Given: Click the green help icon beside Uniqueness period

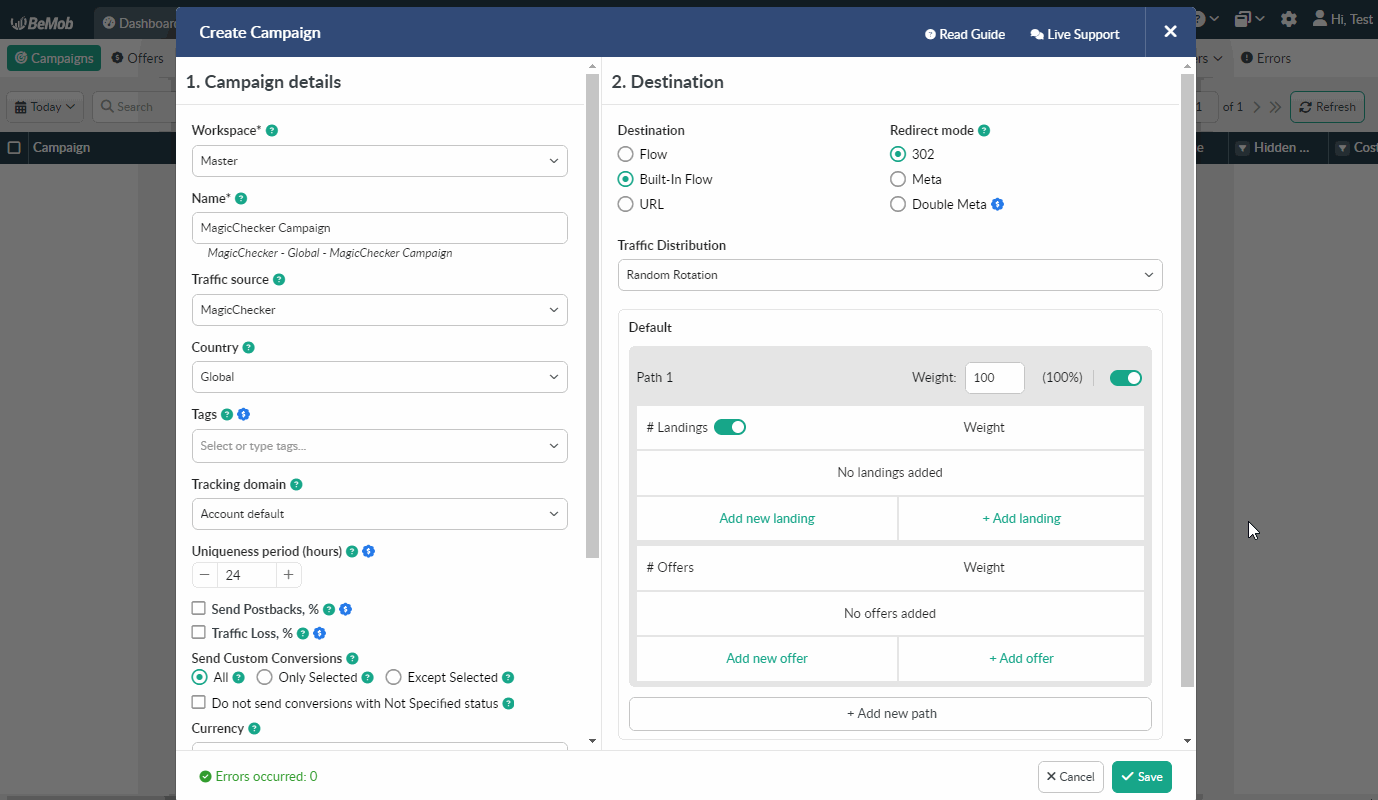Looking at the screenshot, I should [352, 551].
